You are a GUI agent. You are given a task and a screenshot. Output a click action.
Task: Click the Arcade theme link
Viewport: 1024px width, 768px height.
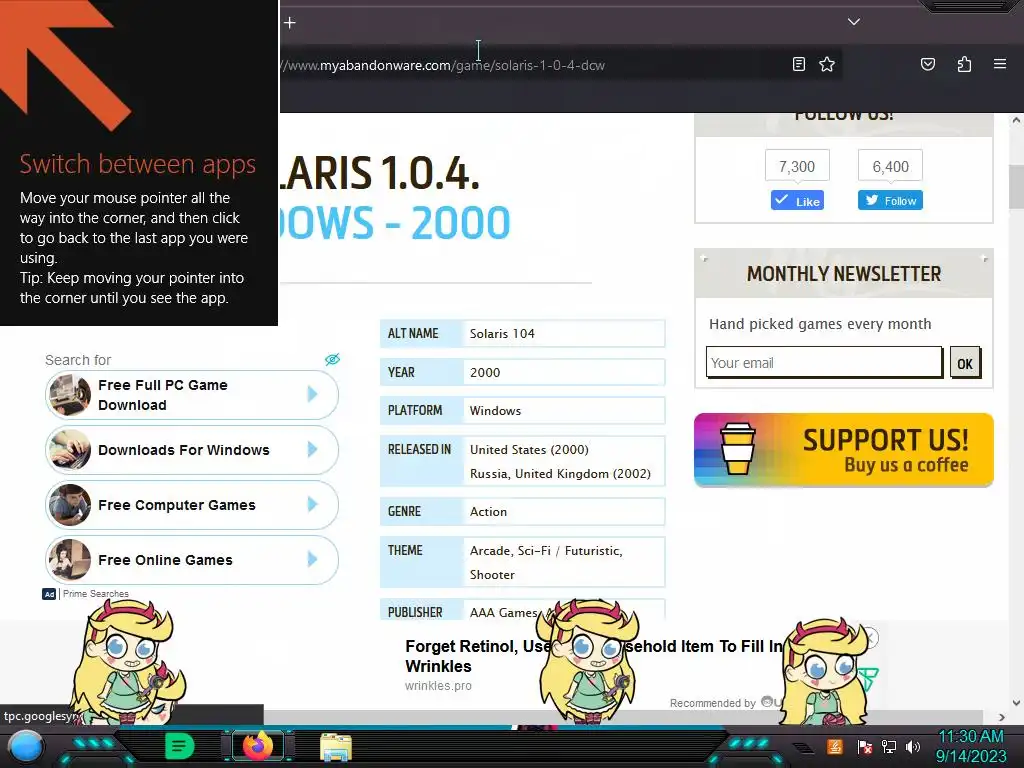tap(489, 551)
